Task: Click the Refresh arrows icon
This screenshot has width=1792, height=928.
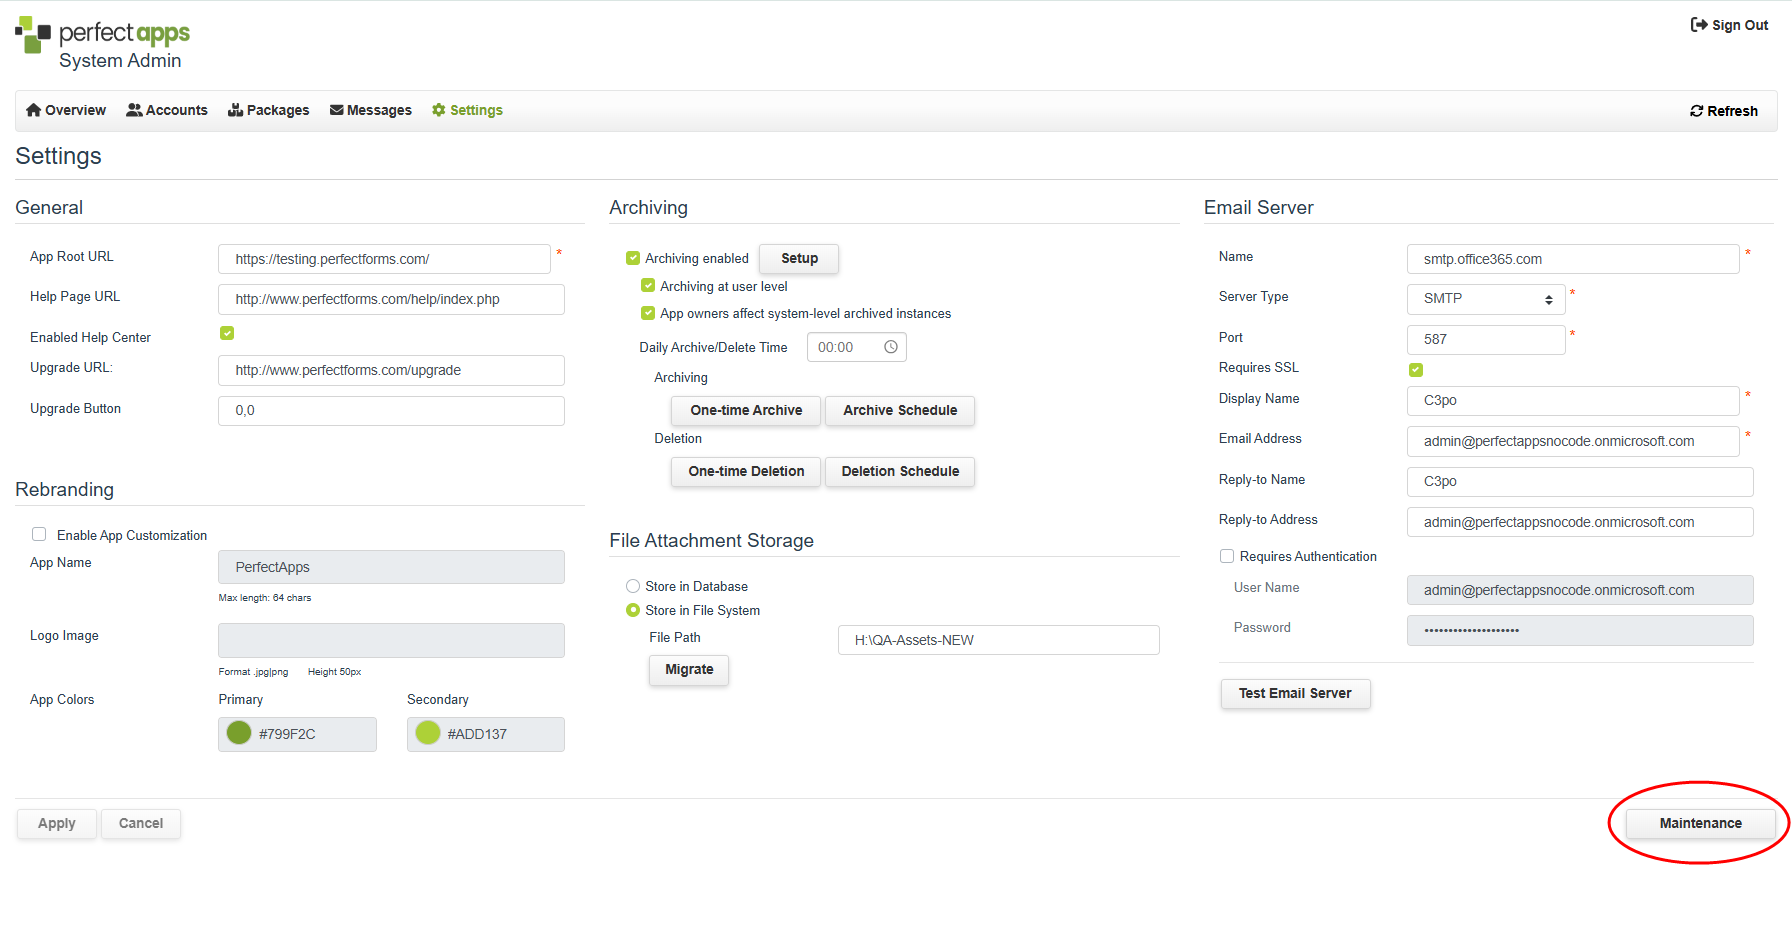Action: (x=1697, y=111)
